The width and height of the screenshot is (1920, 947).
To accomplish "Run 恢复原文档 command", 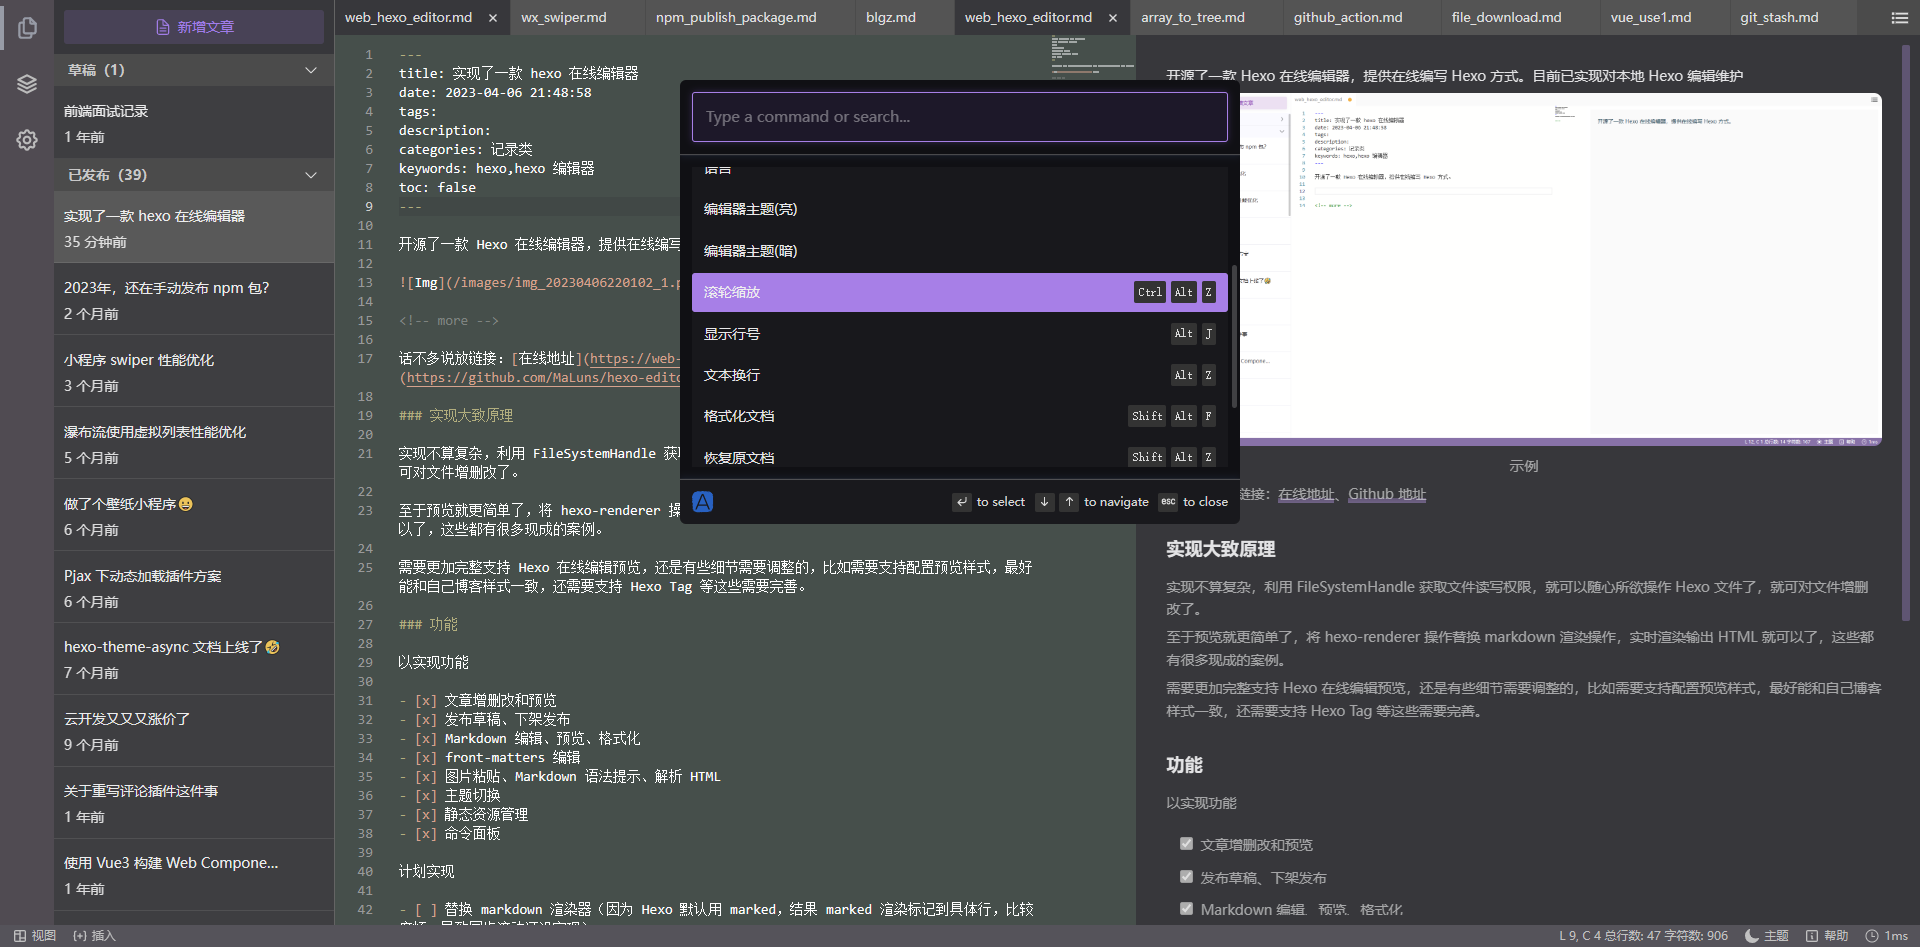I will tap(960, 456).
